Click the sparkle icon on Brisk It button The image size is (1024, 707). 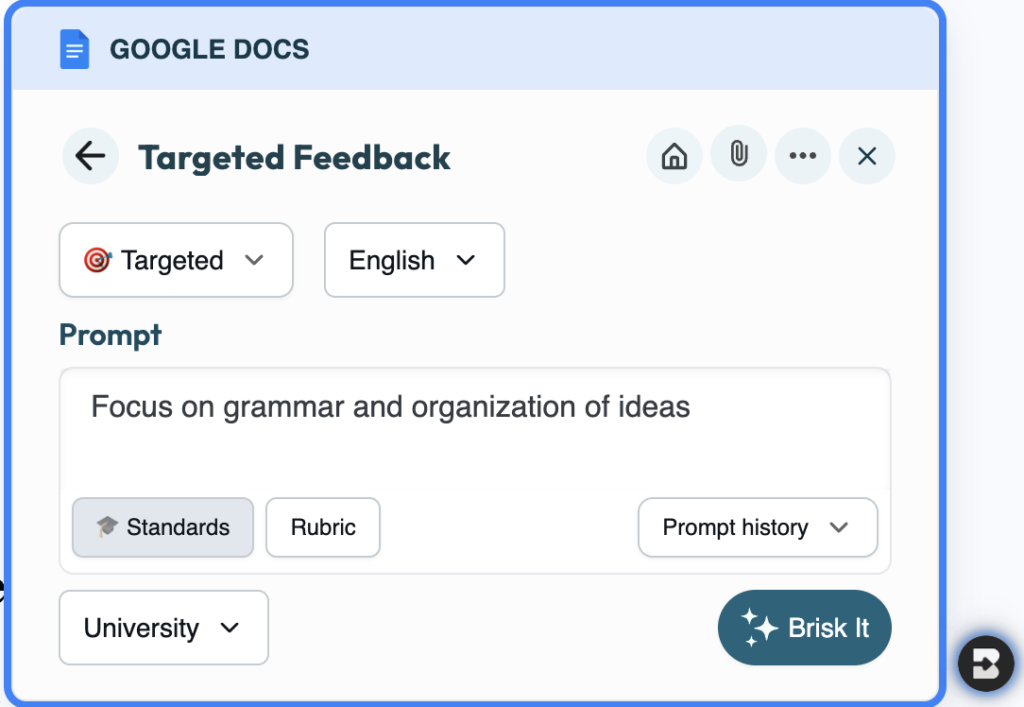[758, 627]
